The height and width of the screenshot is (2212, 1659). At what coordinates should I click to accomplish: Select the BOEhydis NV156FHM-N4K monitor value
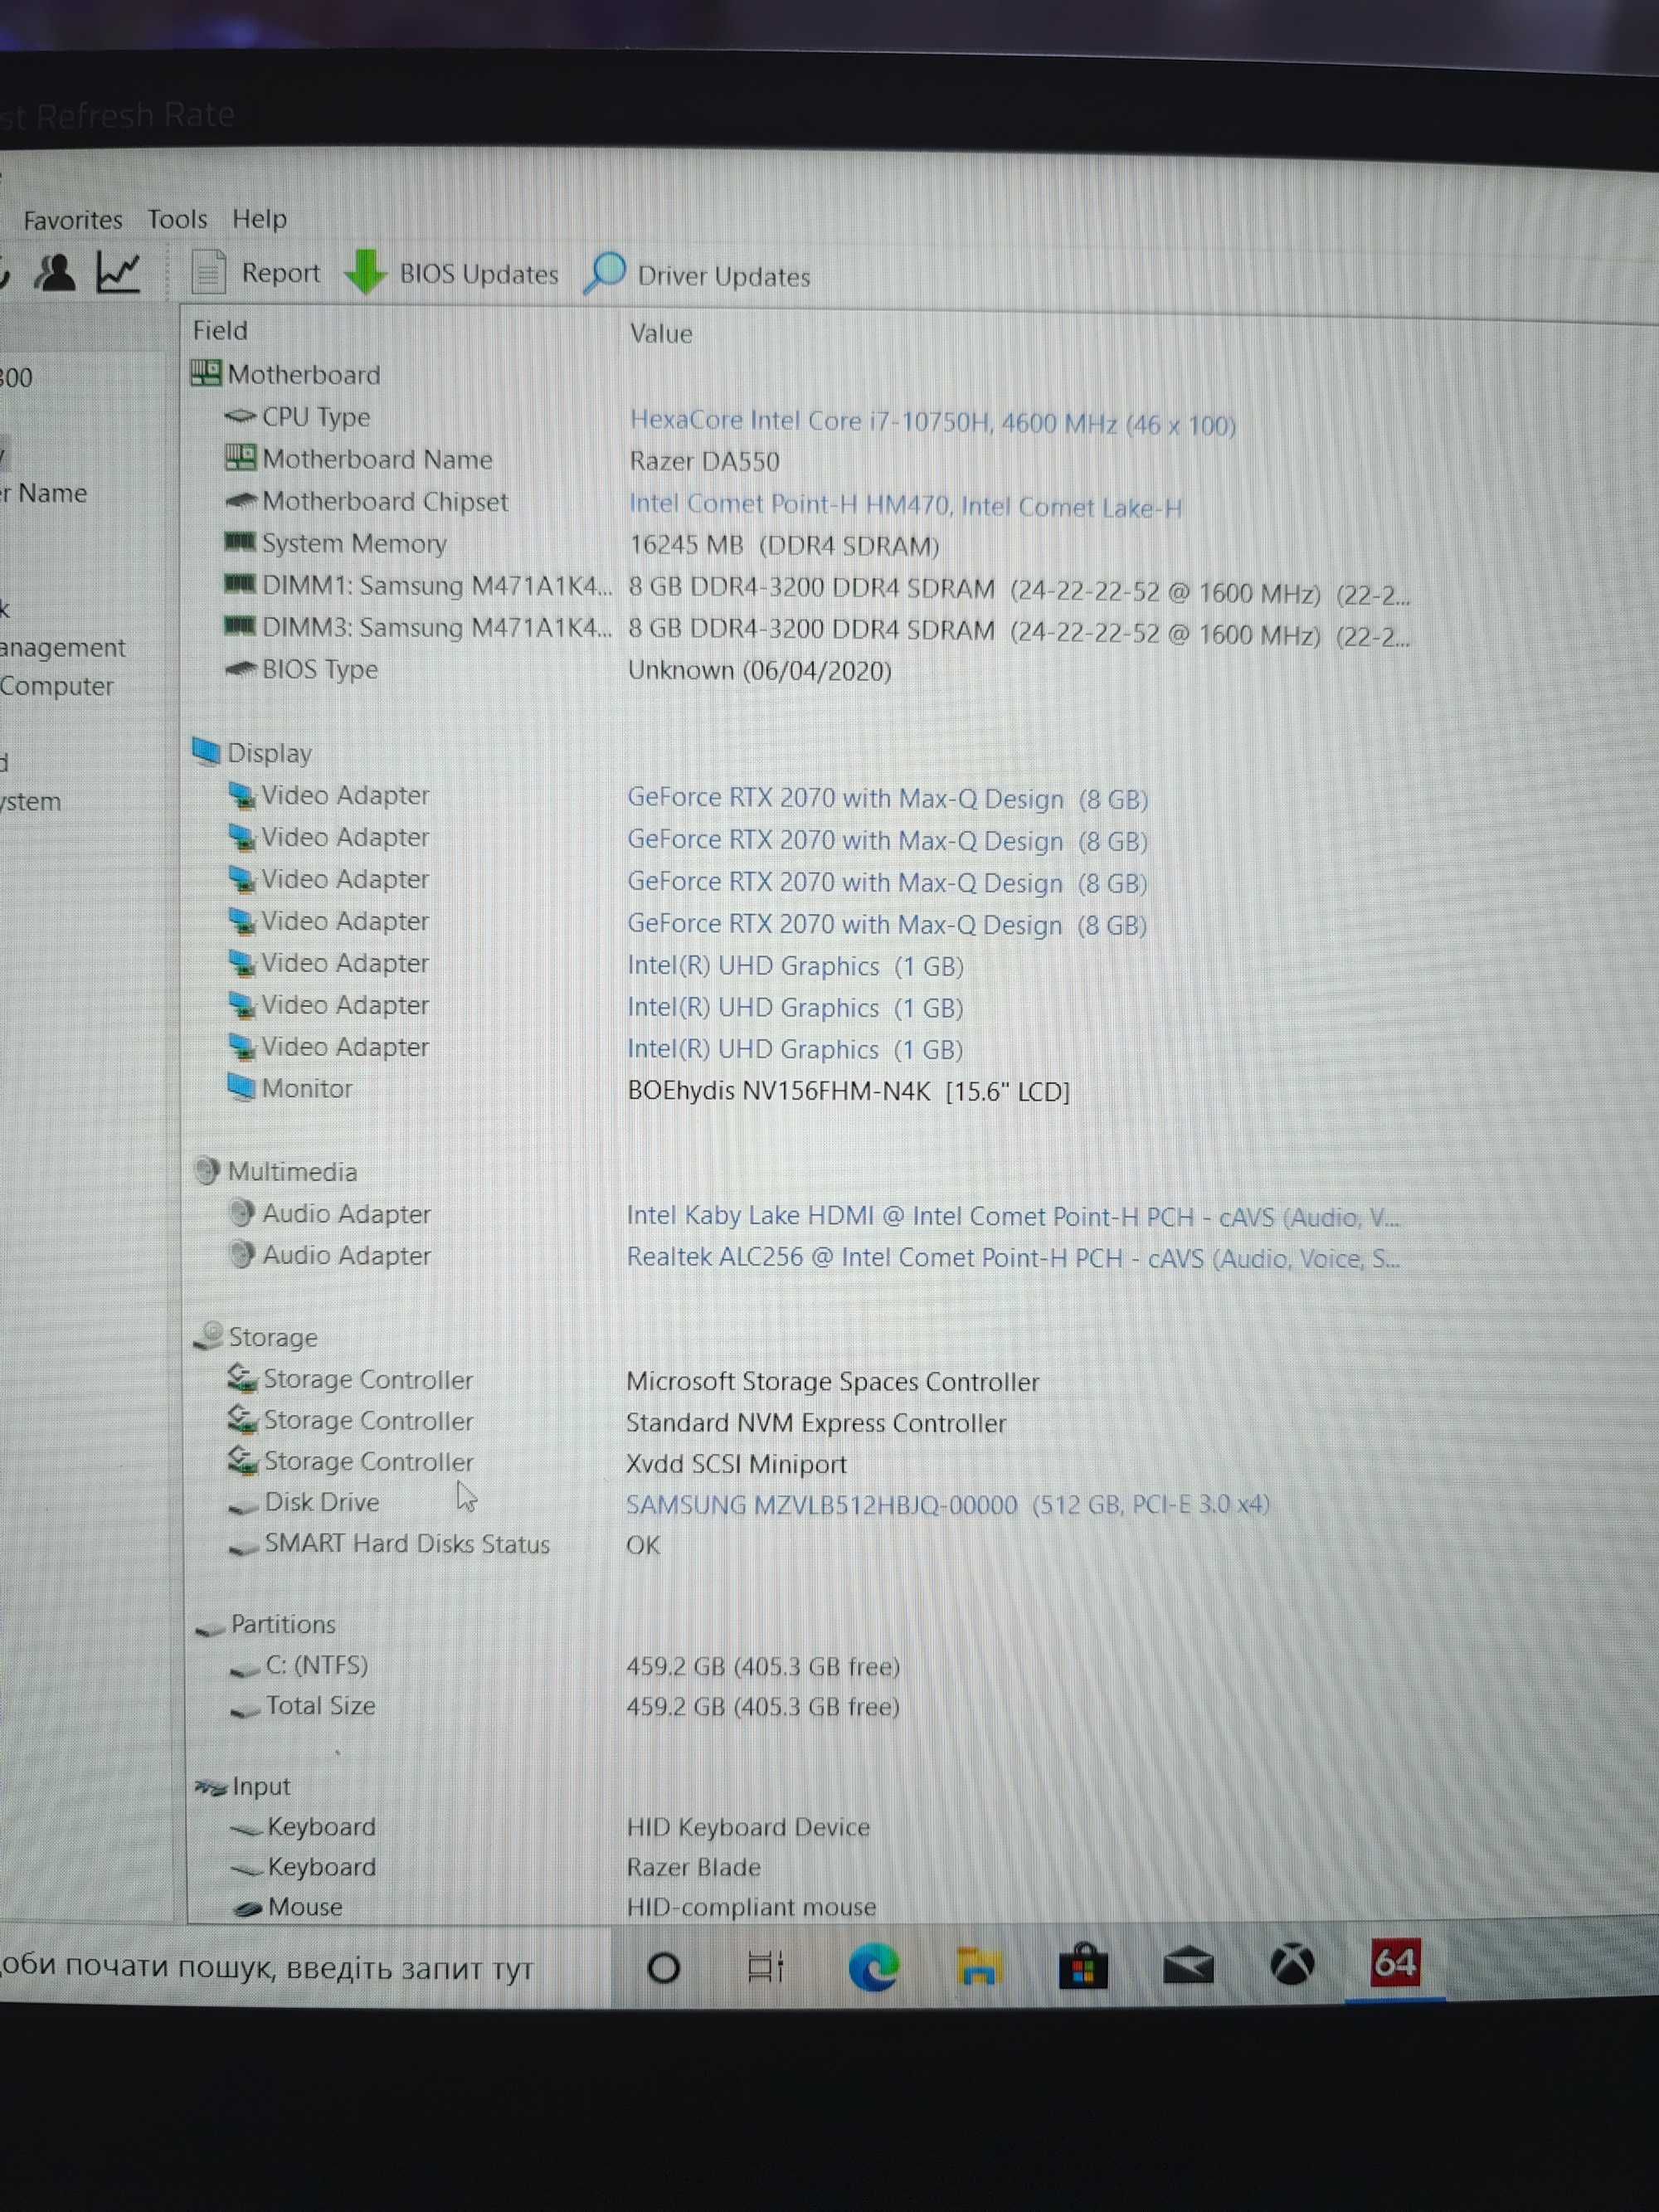pyautogui.click(x=848, y=1090)
